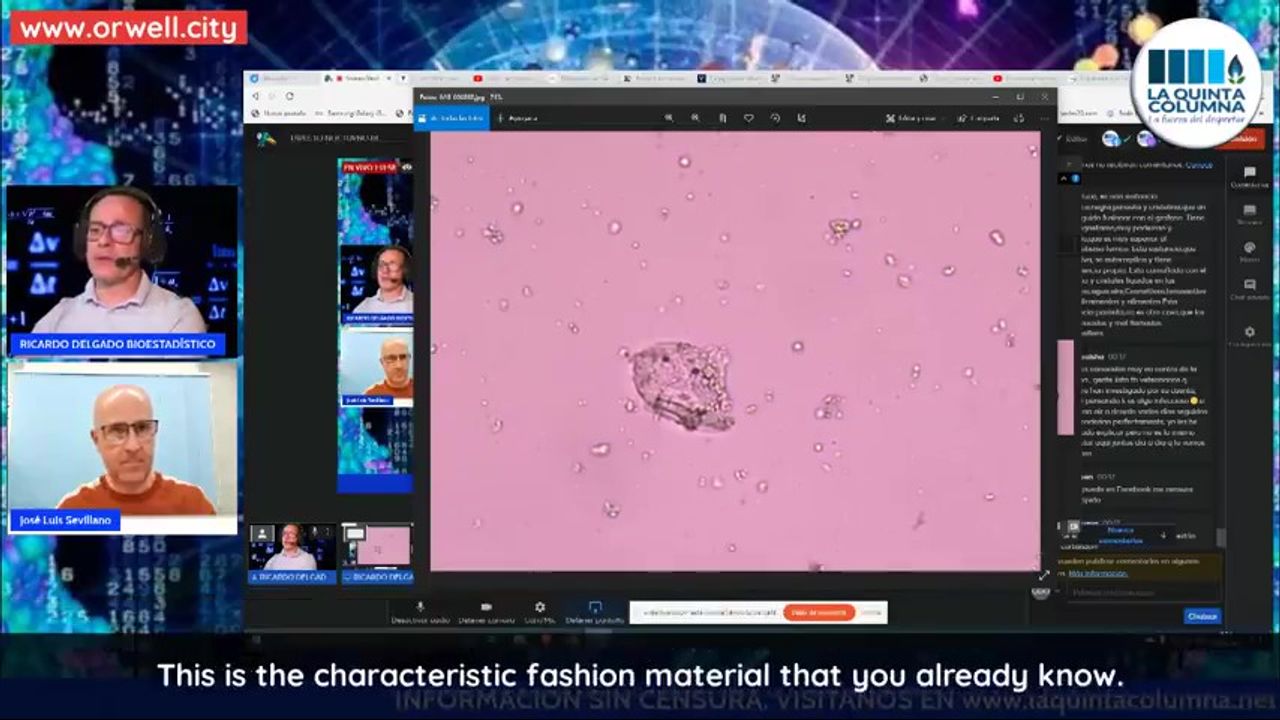Open Comentarios panel icon in sidebar
1280x720 pixels.
point(1249,173)
